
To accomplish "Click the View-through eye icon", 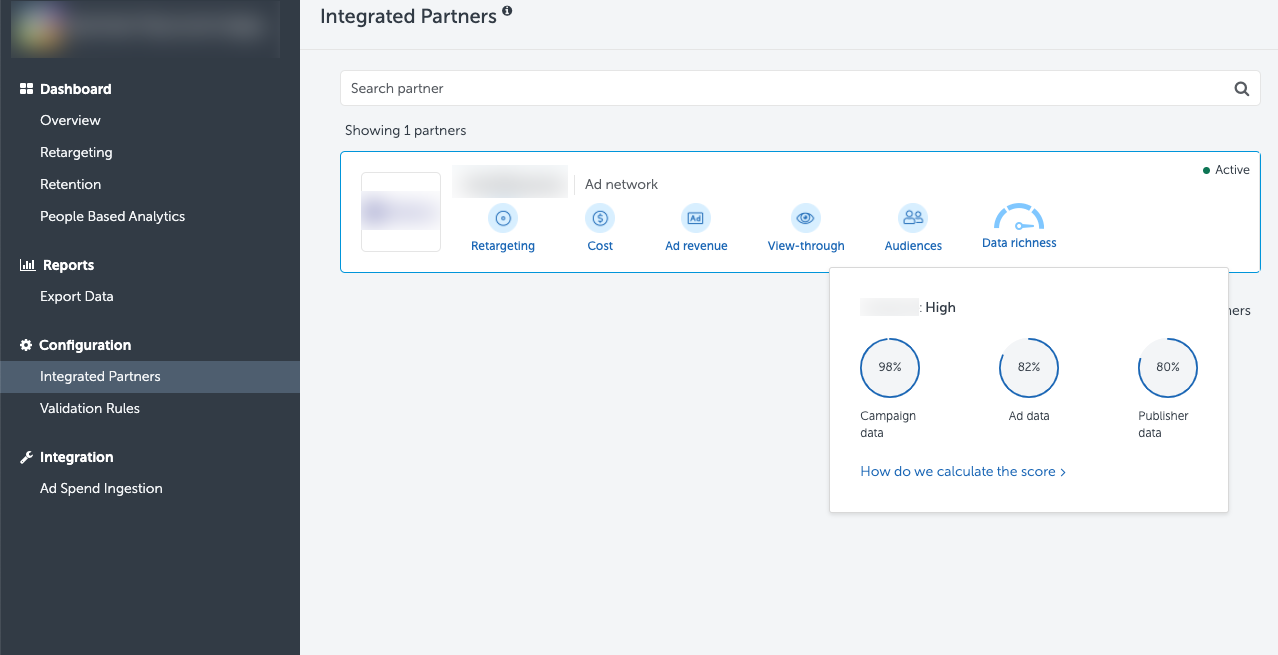I will point(806,218).
